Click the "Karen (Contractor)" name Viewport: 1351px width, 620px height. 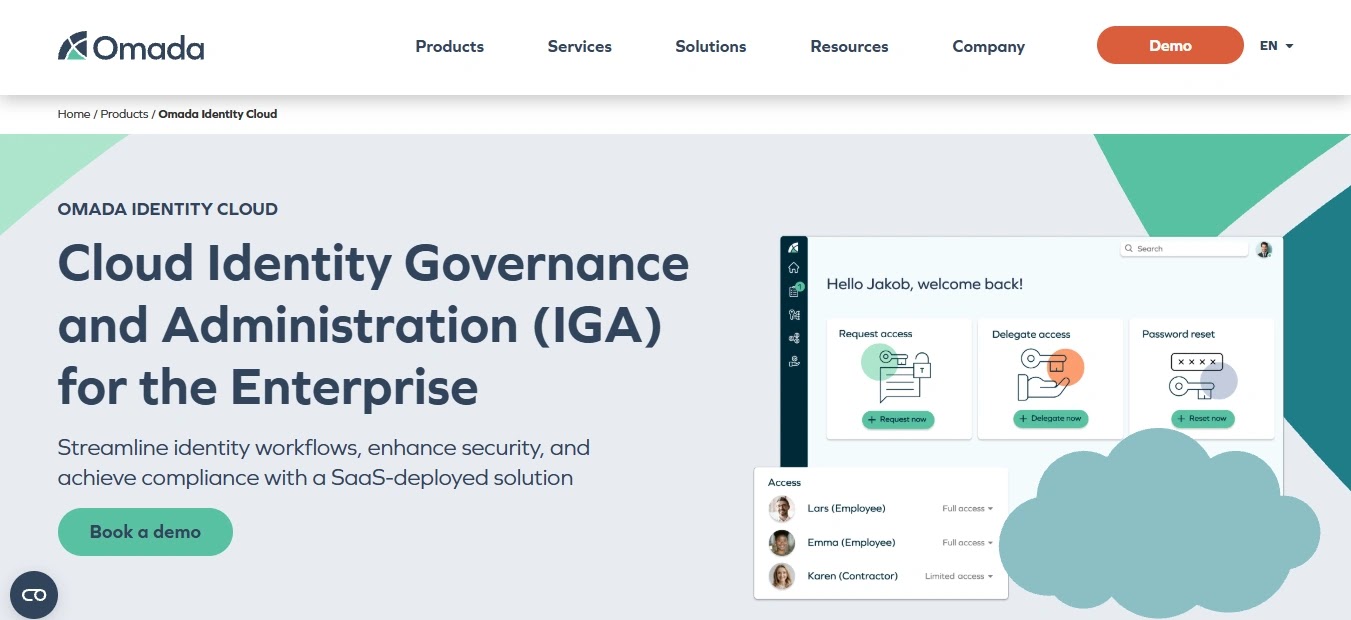pyautogui.click(x=852, y=577)
